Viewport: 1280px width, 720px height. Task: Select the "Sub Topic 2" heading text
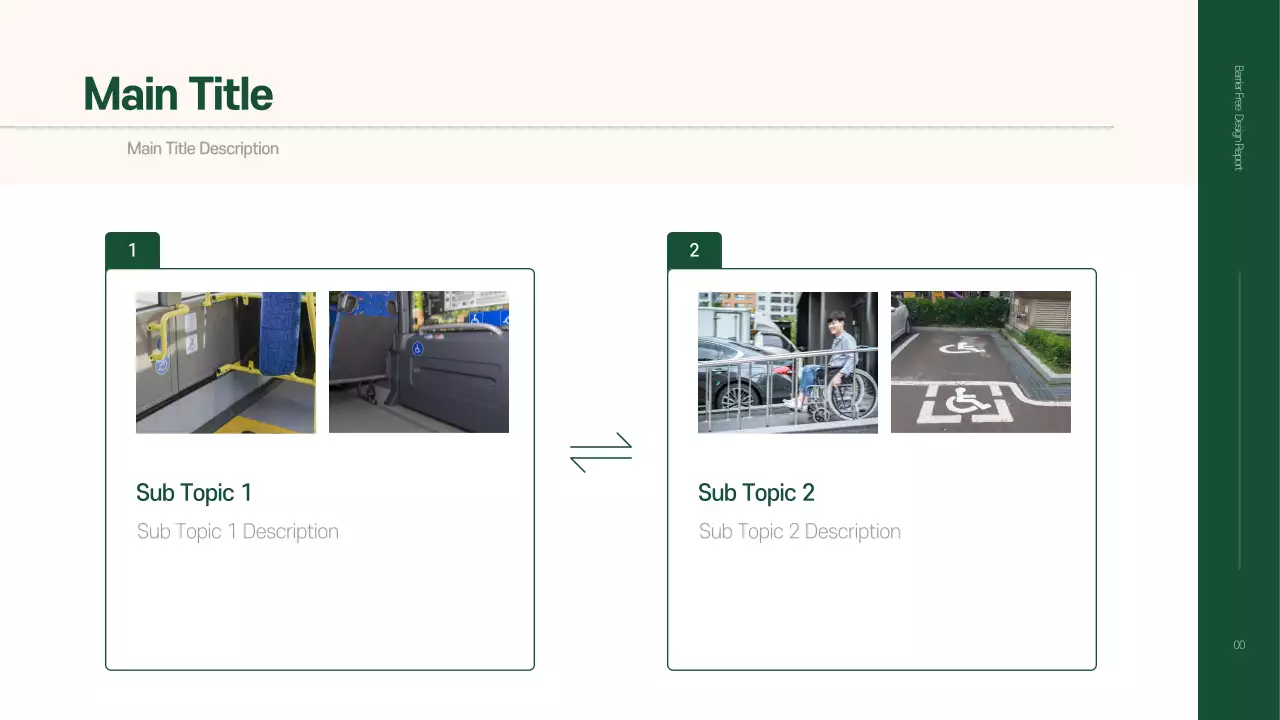click(756, 492)
